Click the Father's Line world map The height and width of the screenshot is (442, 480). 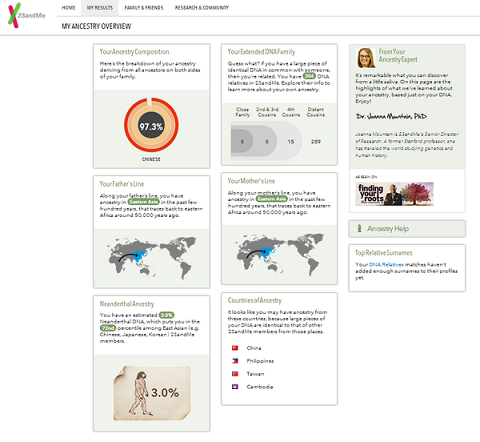click(152, 258)
